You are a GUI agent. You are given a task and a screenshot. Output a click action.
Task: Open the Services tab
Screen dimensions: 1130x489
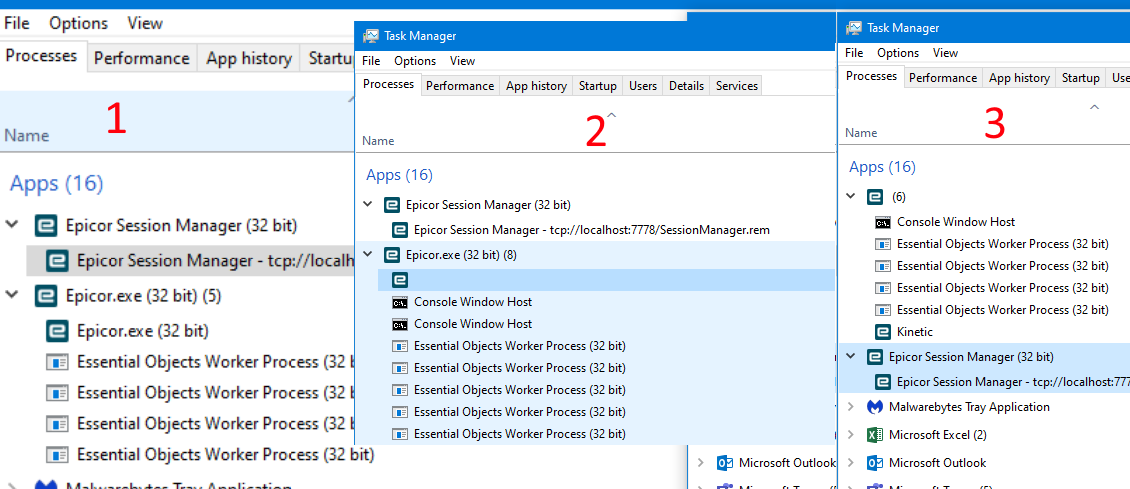[737, 86]
